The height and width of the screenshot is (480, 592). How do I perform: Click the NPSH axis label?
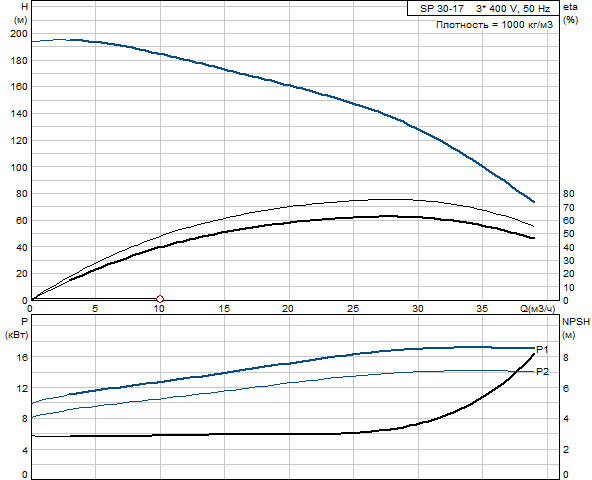[x=576, y=321]
